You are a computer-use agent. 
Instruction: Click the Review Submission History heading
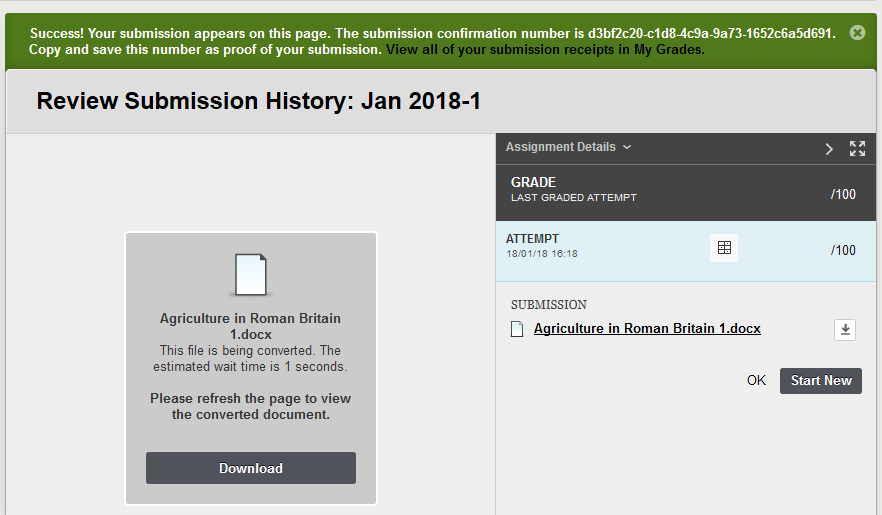point(258,101)
